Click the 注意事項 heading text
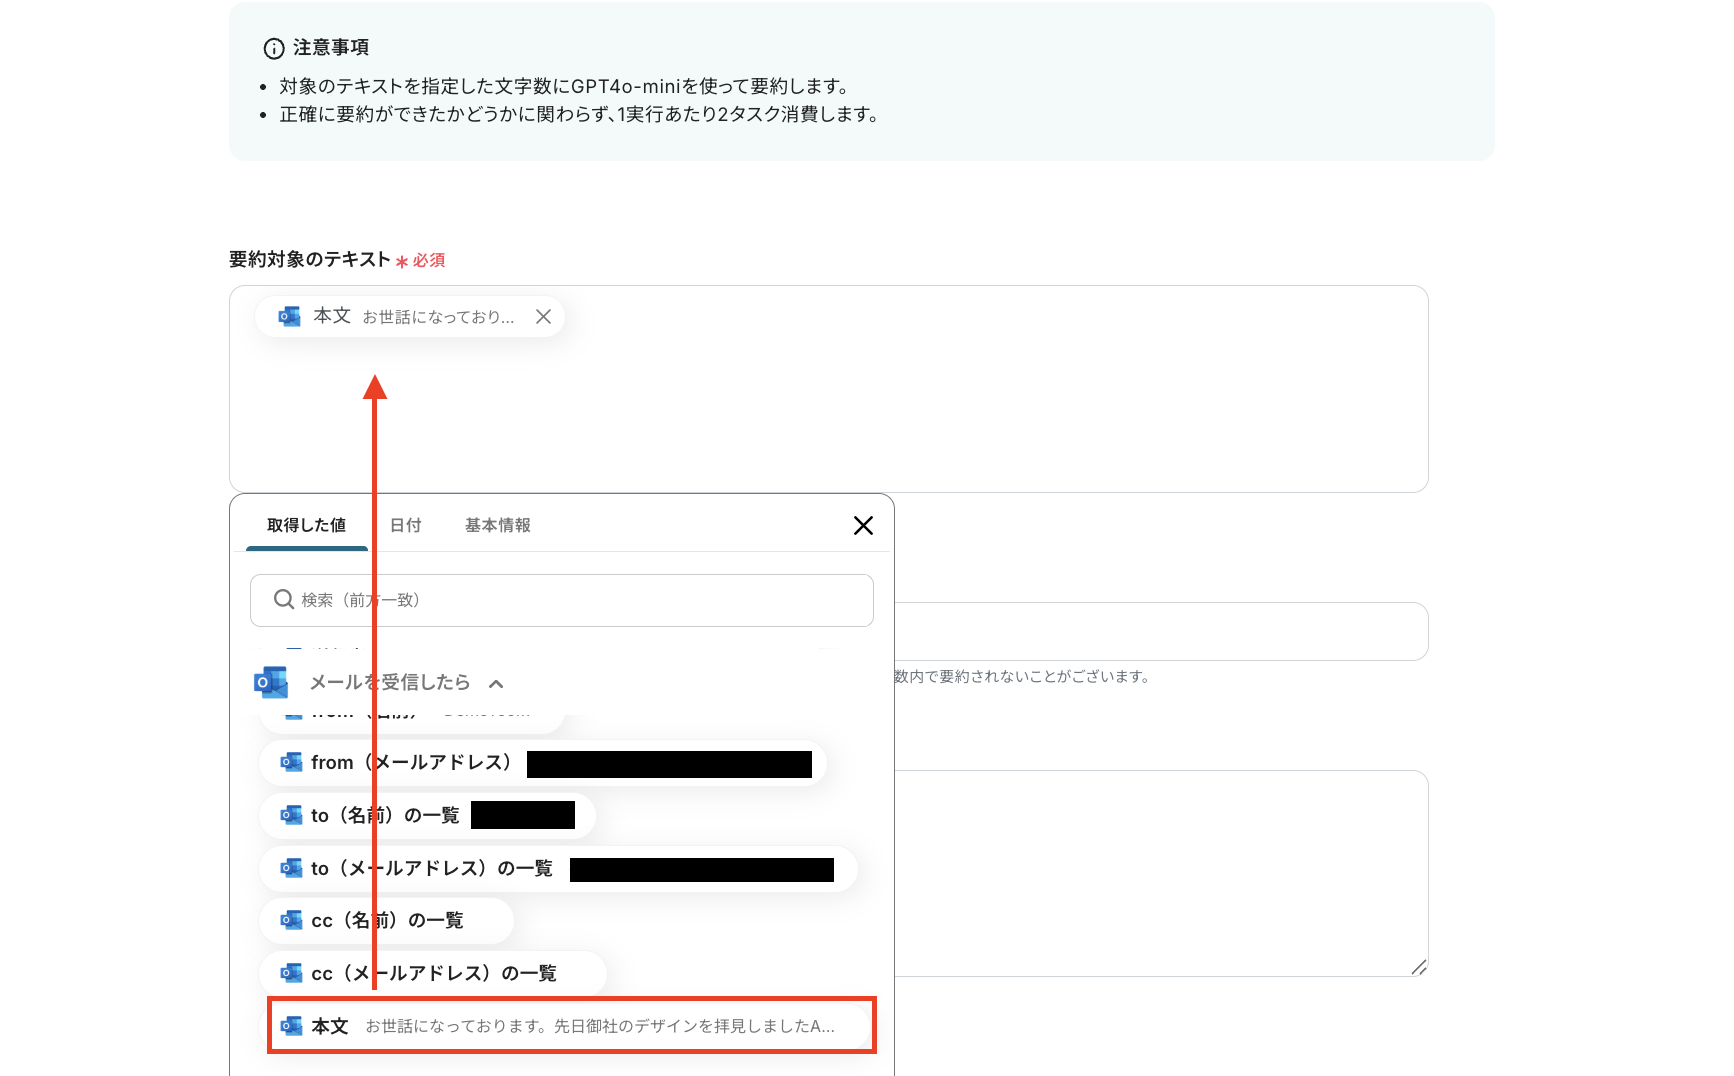This screenshot has height=1076, width=1734. click(331, 48)
